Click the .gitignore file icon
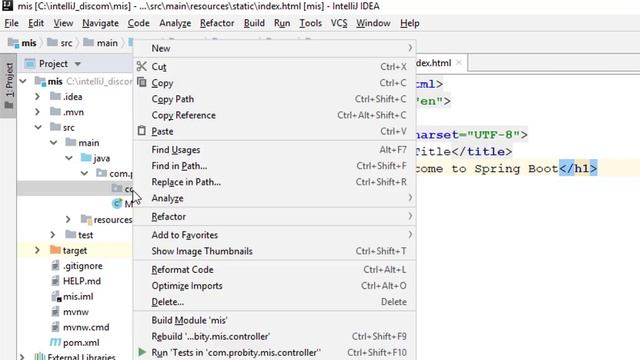This screenshot has width=640, height=360. [56, 265]
